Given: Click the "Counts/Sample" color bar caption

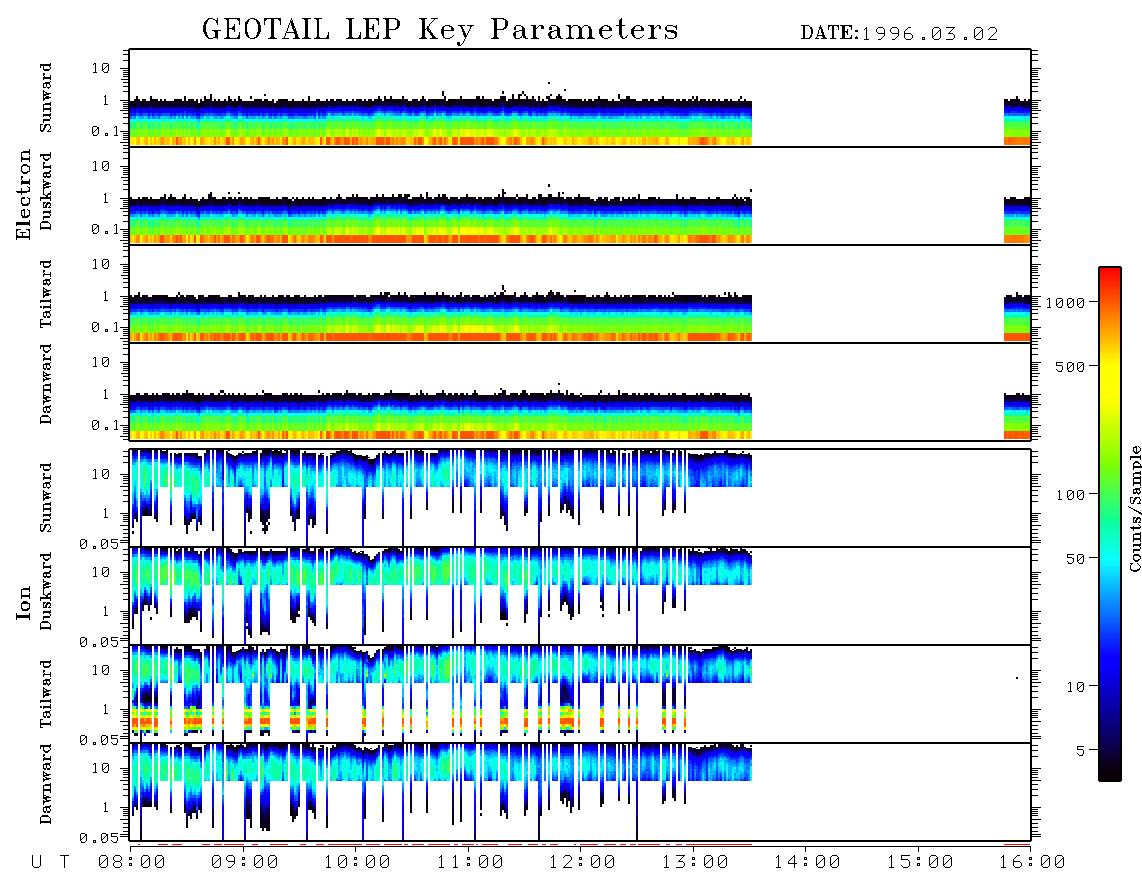Looking at the screenshot, I should pos(1134,508).
